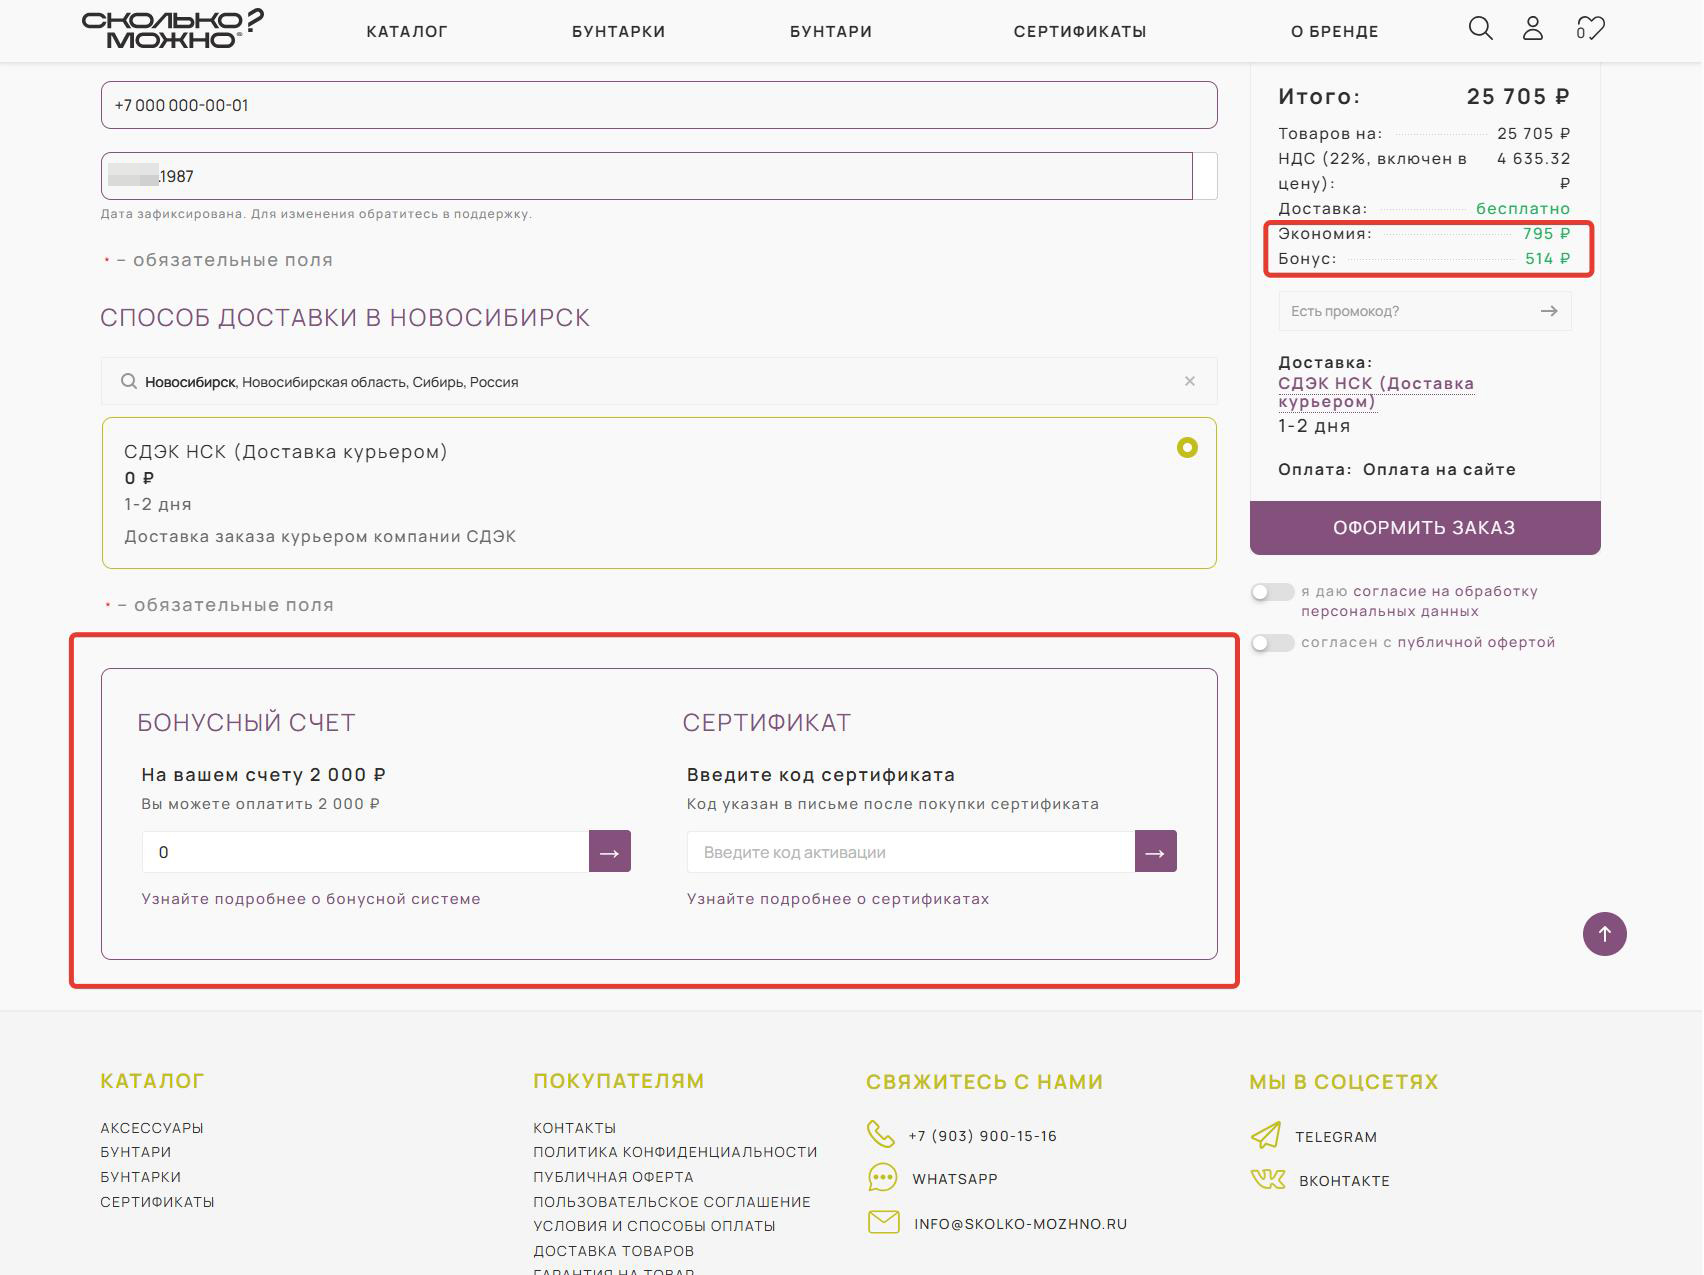
Task: Open Условия и способы оплаты link
Action: pos(654,1226)
